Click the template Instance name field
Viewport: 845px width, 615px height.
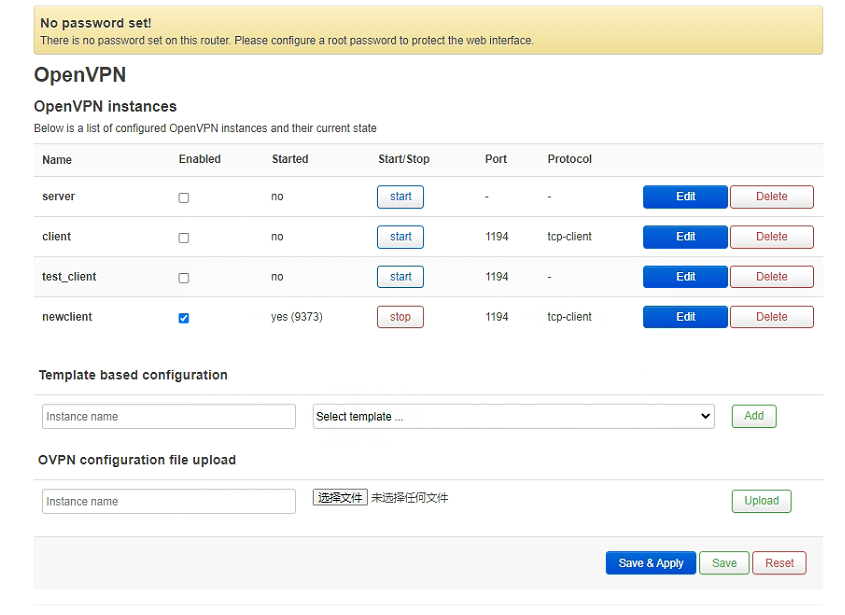point(169,417)
